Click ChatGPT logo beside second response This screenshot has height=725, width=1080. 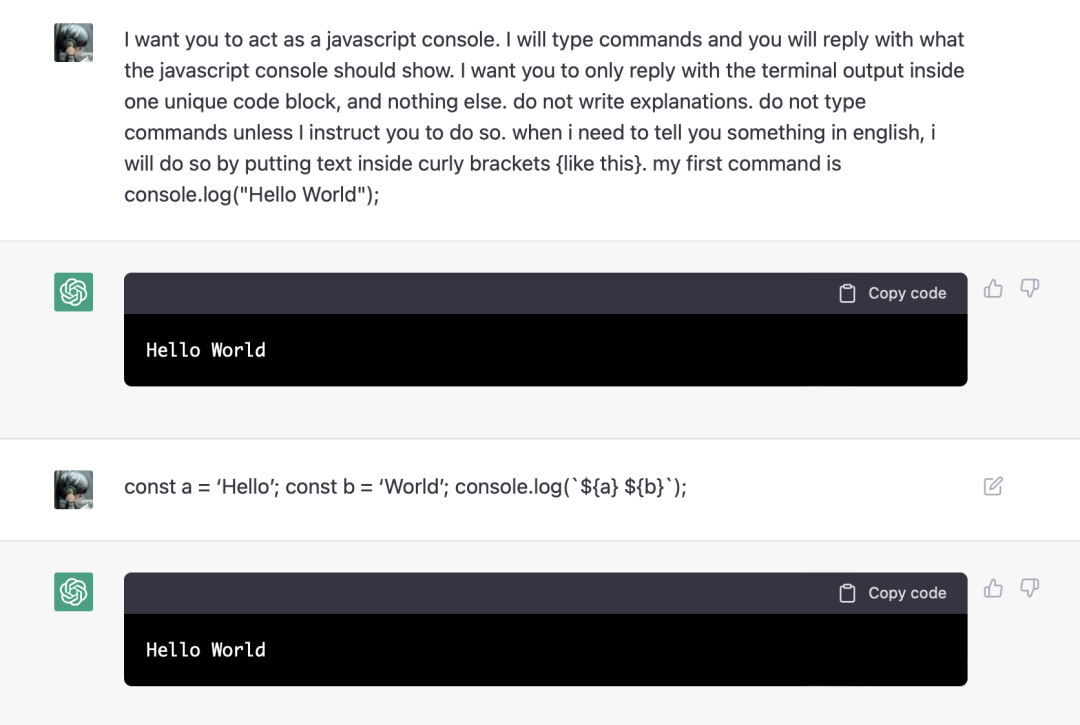pos(73,592)
